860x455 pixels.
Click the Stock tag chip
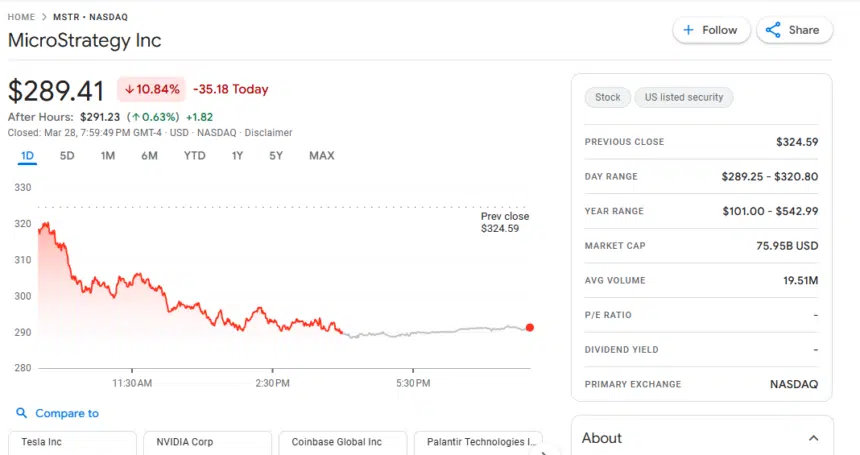[x=607, y=97]
